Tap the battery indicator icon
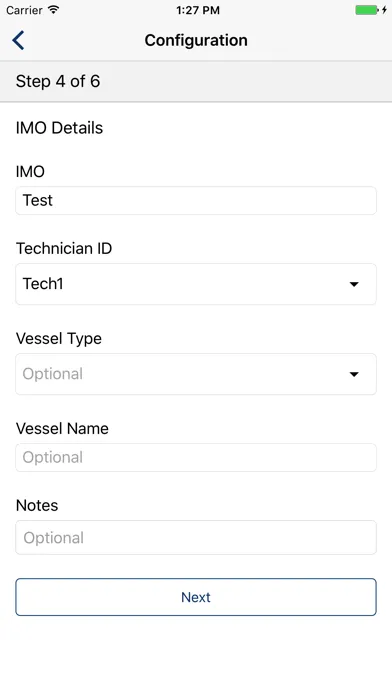Screen dimensions: 392x696 pos(367,10)
